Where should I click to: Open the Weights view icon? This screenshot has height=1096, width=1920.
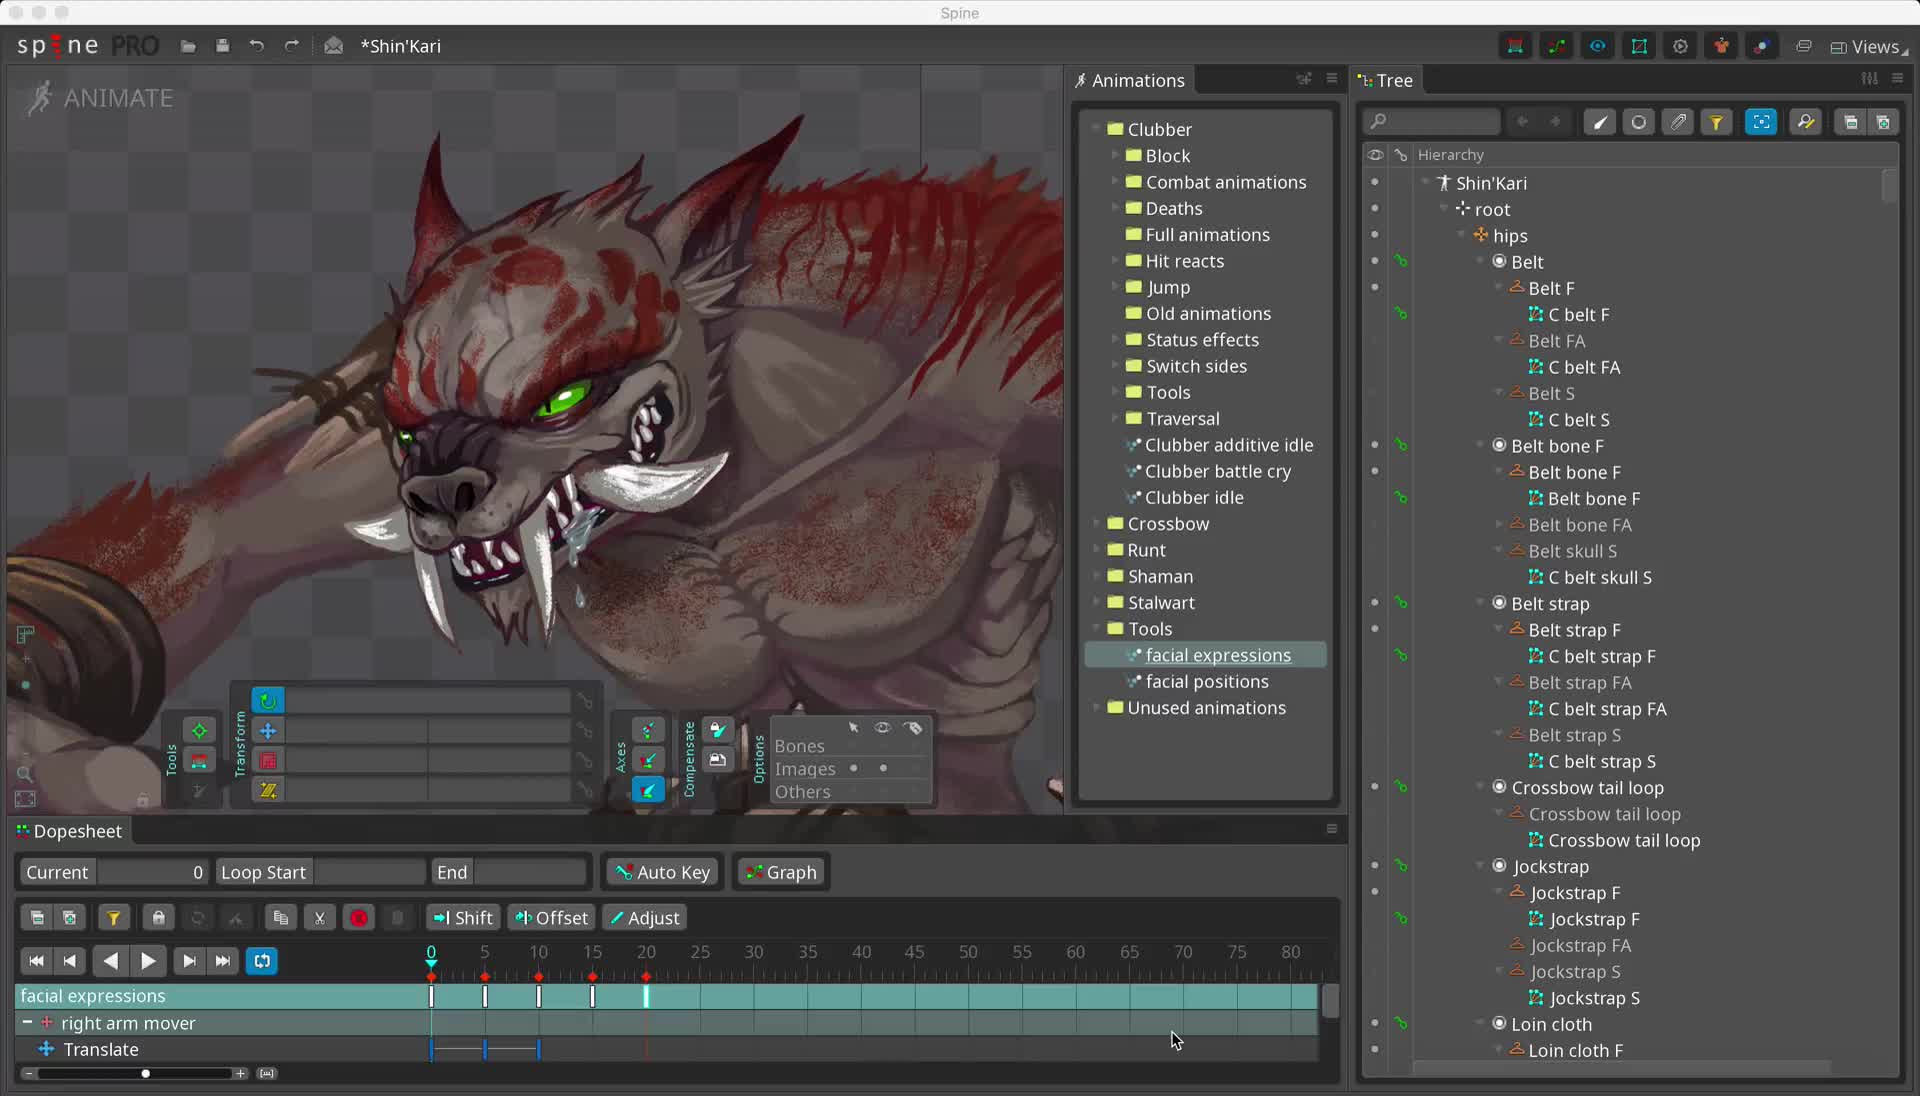(x=1516, y=46)
